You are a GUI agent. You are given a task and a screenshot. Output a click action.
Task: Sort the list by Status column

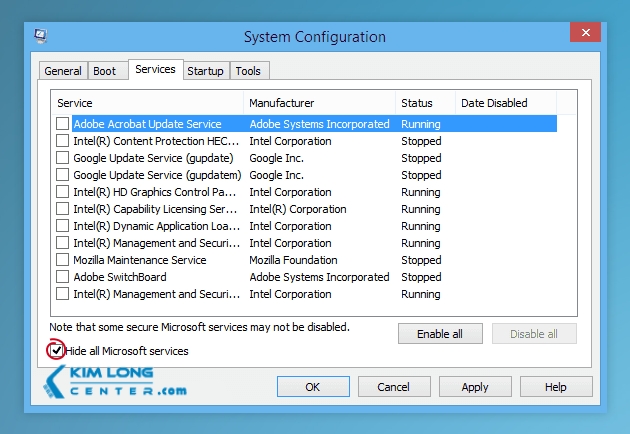coord(423,103)
